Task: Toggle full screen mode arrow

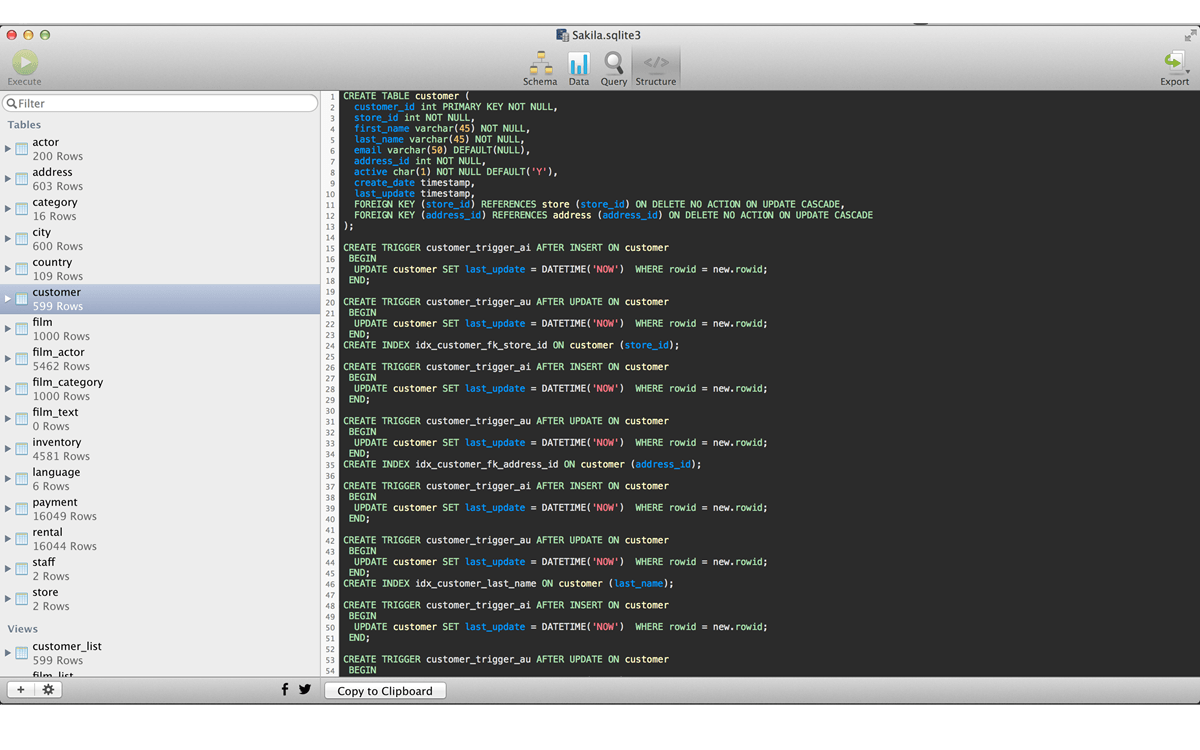Action: (x=1190, y=35)
